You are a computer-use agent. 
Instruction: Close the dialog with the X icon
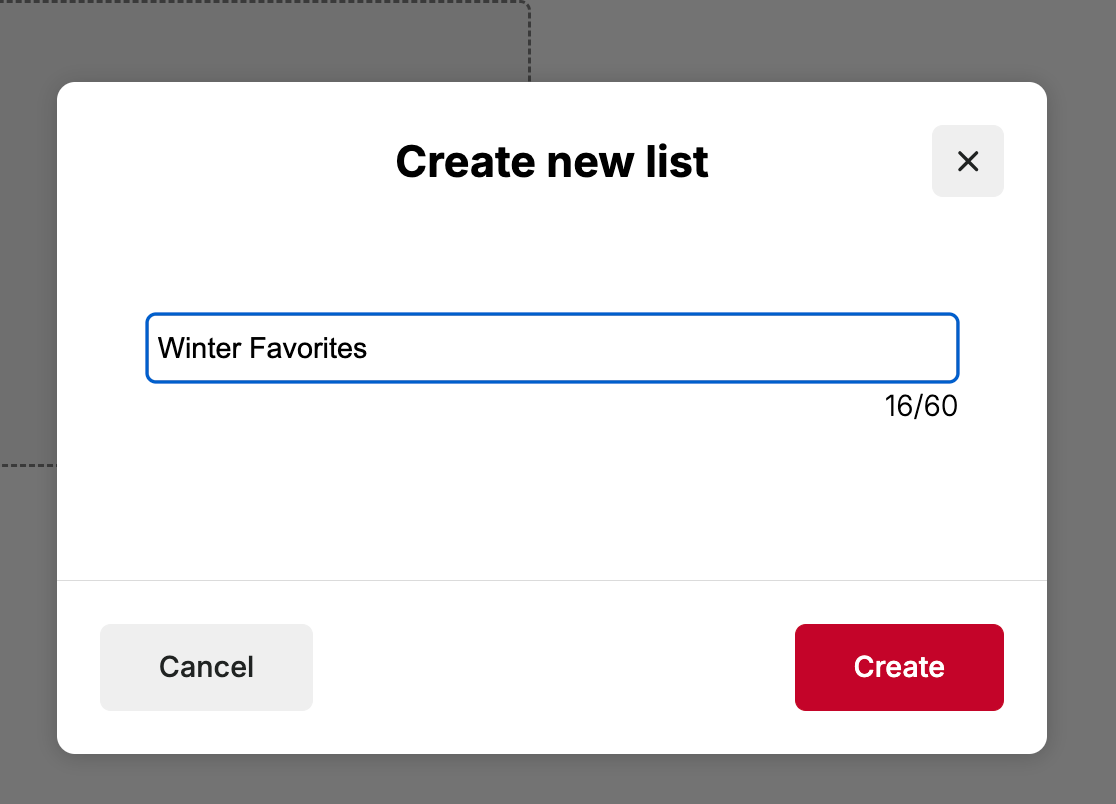967,161
